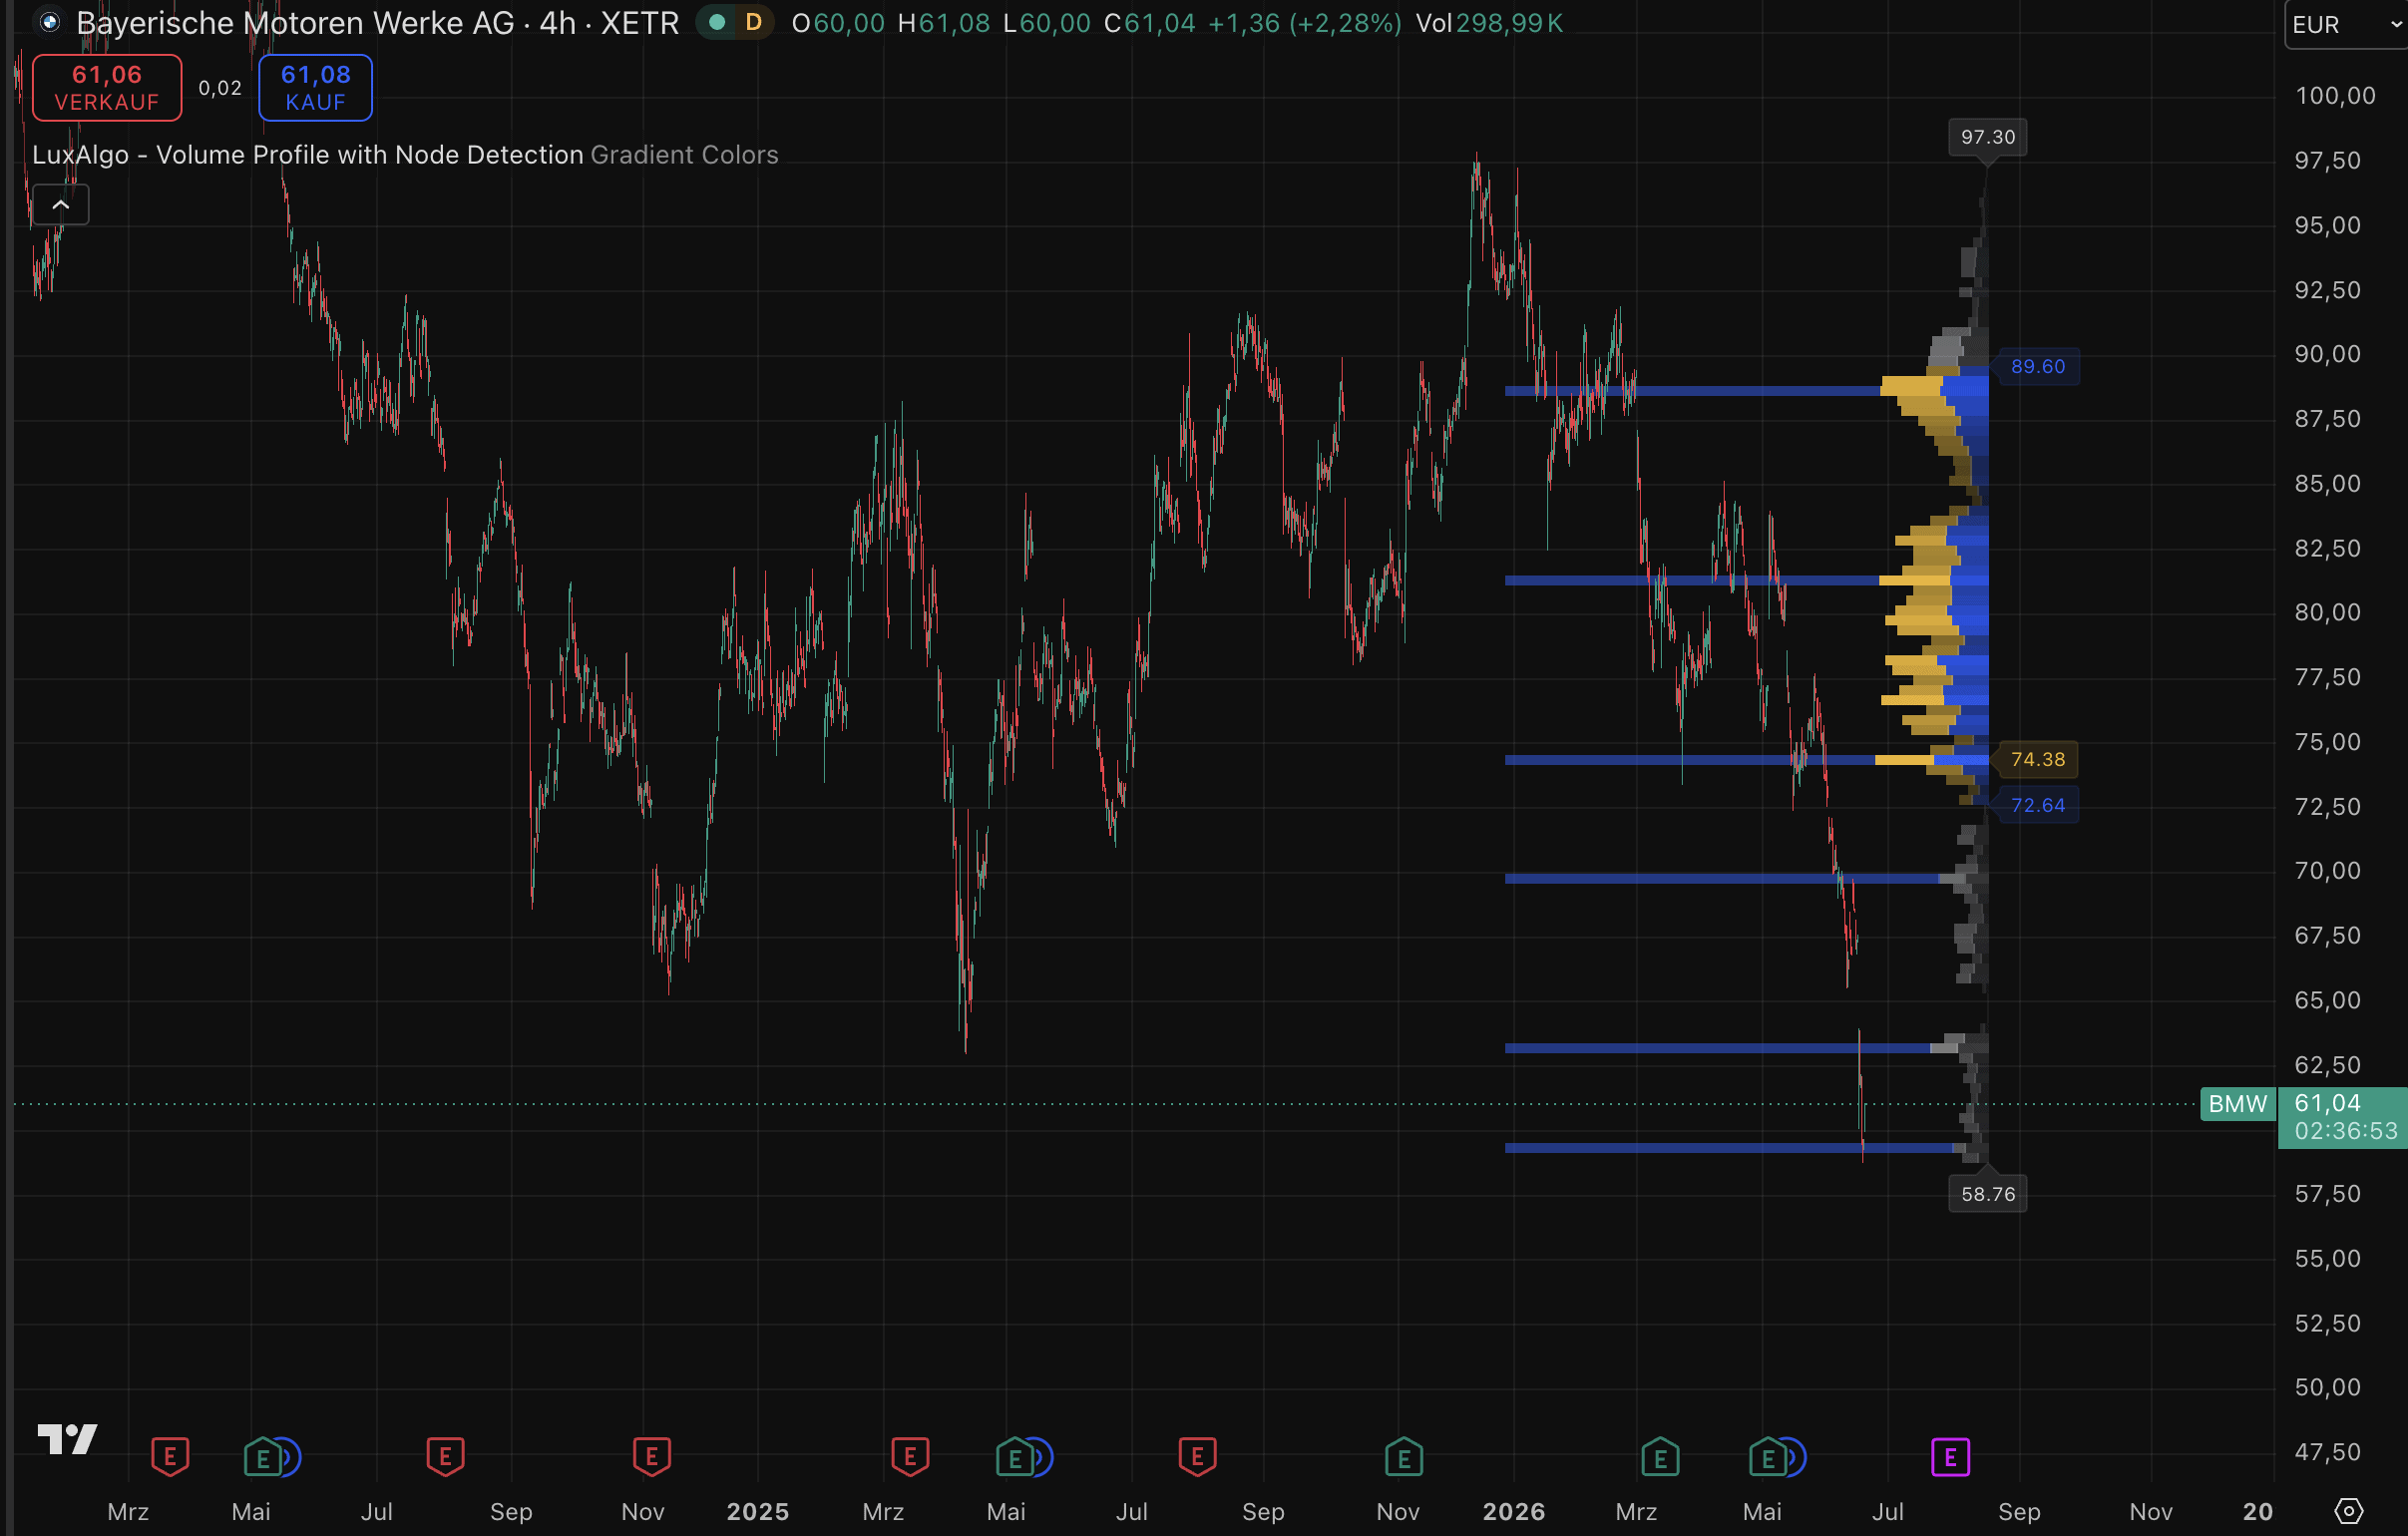Open the green earnings marker for March 2026
The height and width of the screenshot is (1536, 2408).
pos(1660,1457)
